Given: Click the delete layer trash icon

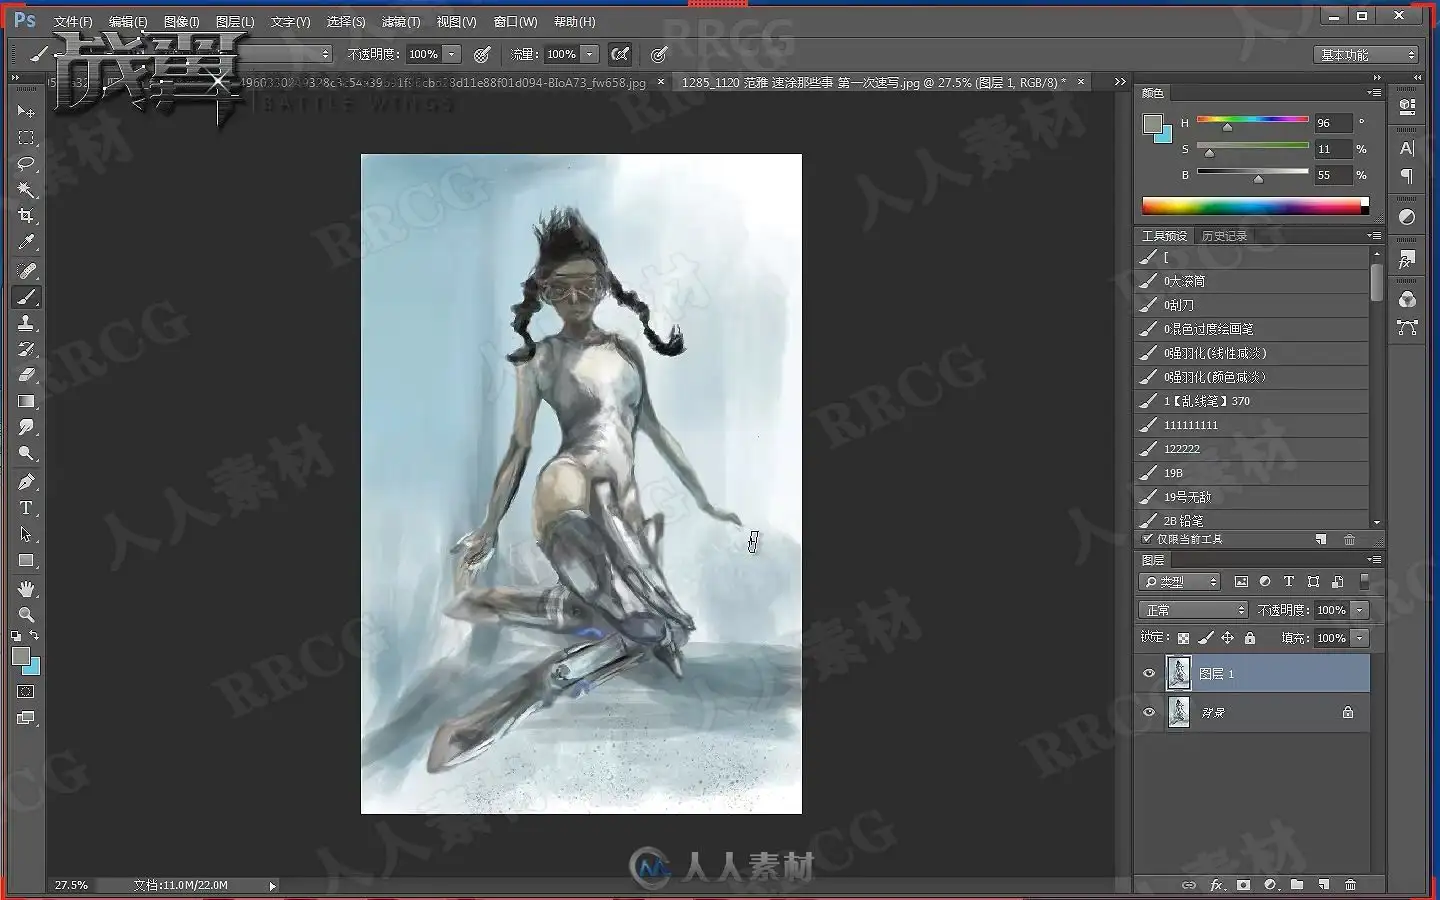Looking at the screenshot, I should pos(1351,885).
